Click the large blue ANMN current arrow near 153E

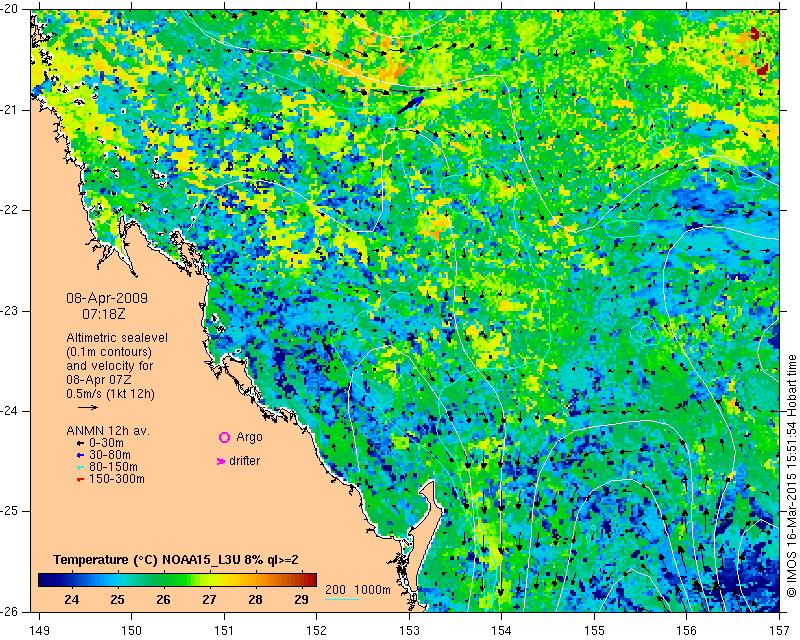tap(410, 105)
